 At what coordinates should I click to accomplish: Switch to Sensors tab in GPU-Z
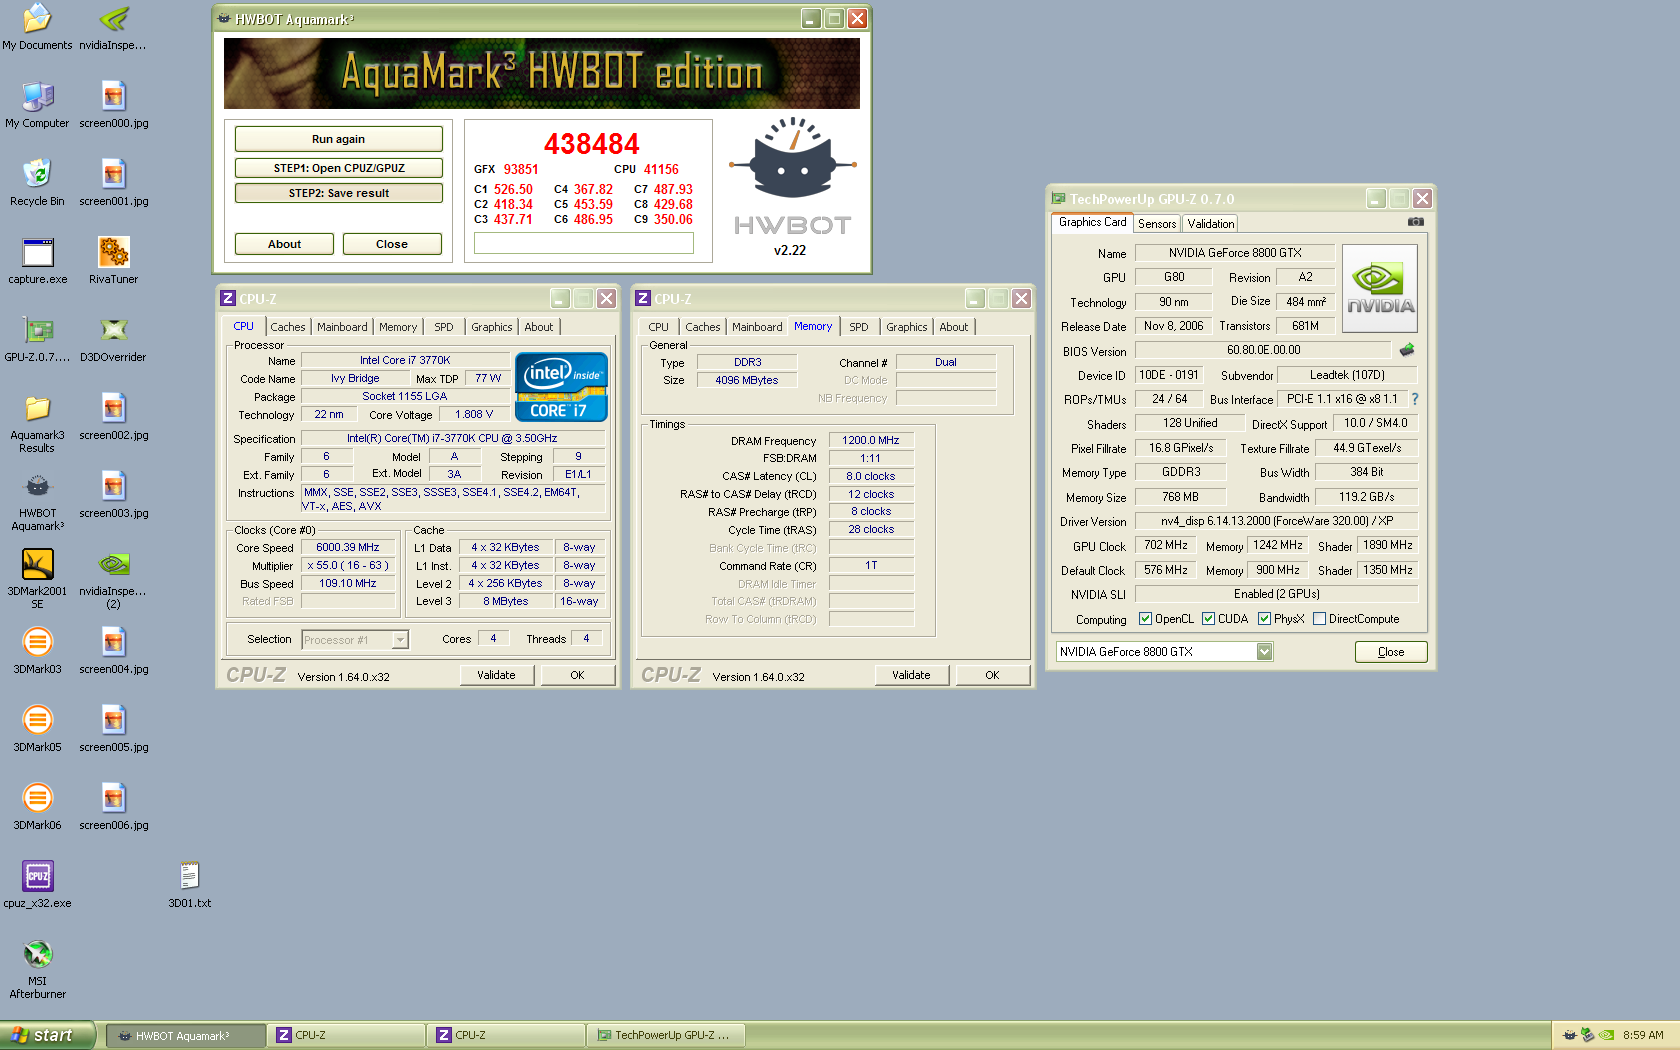1157,224
